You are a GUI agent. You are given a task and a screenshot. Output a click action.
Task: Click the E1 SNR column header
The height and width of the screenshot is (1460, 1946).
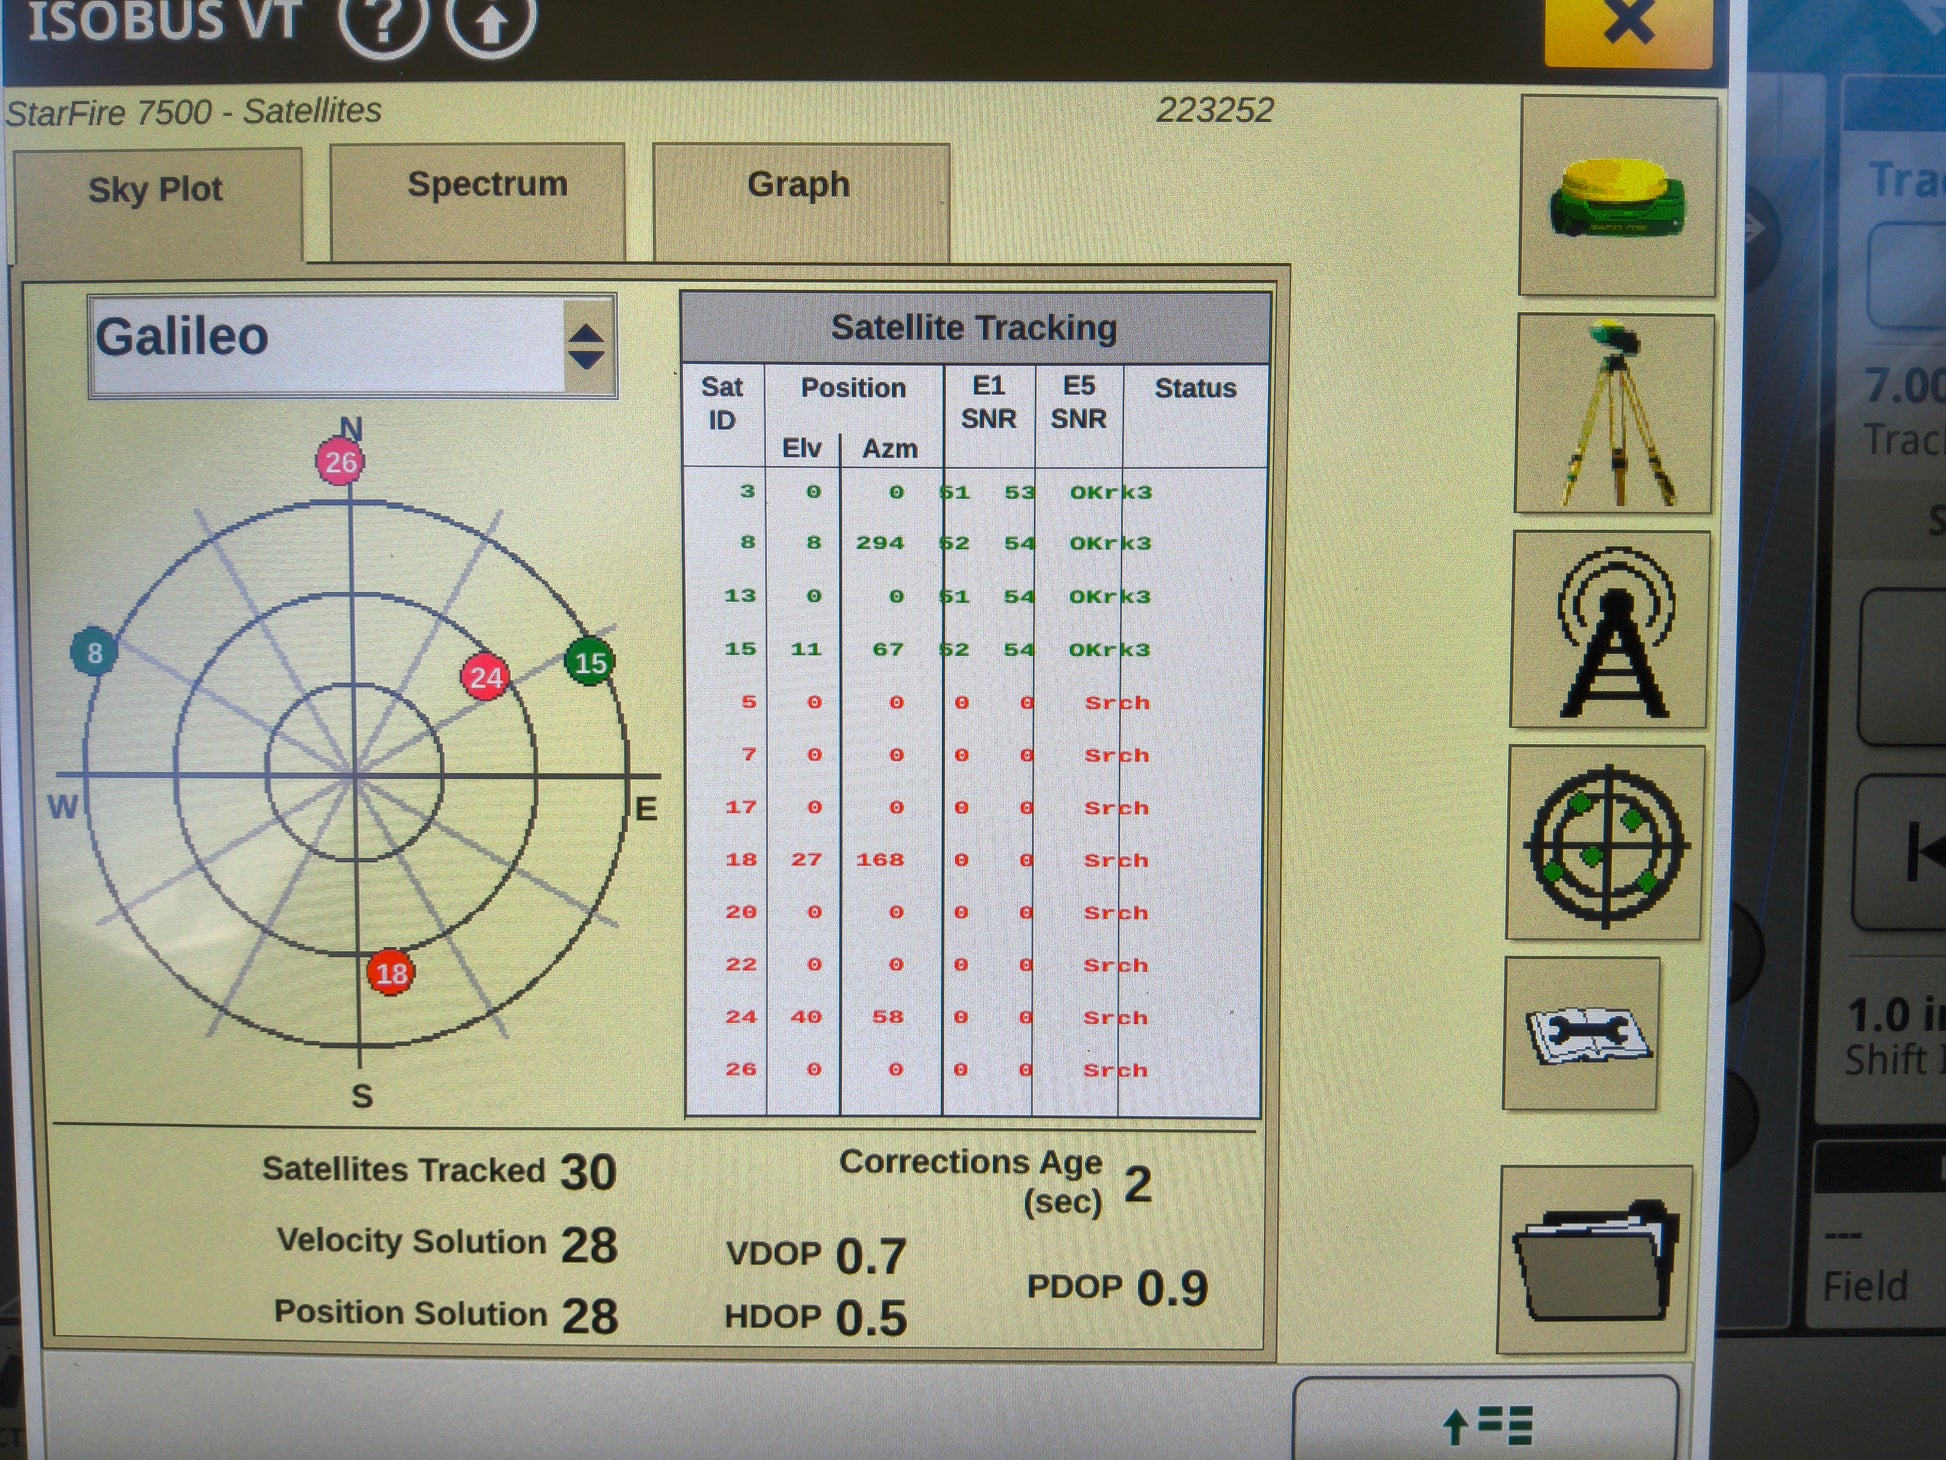pyautogui.click(x=989, y=402)
